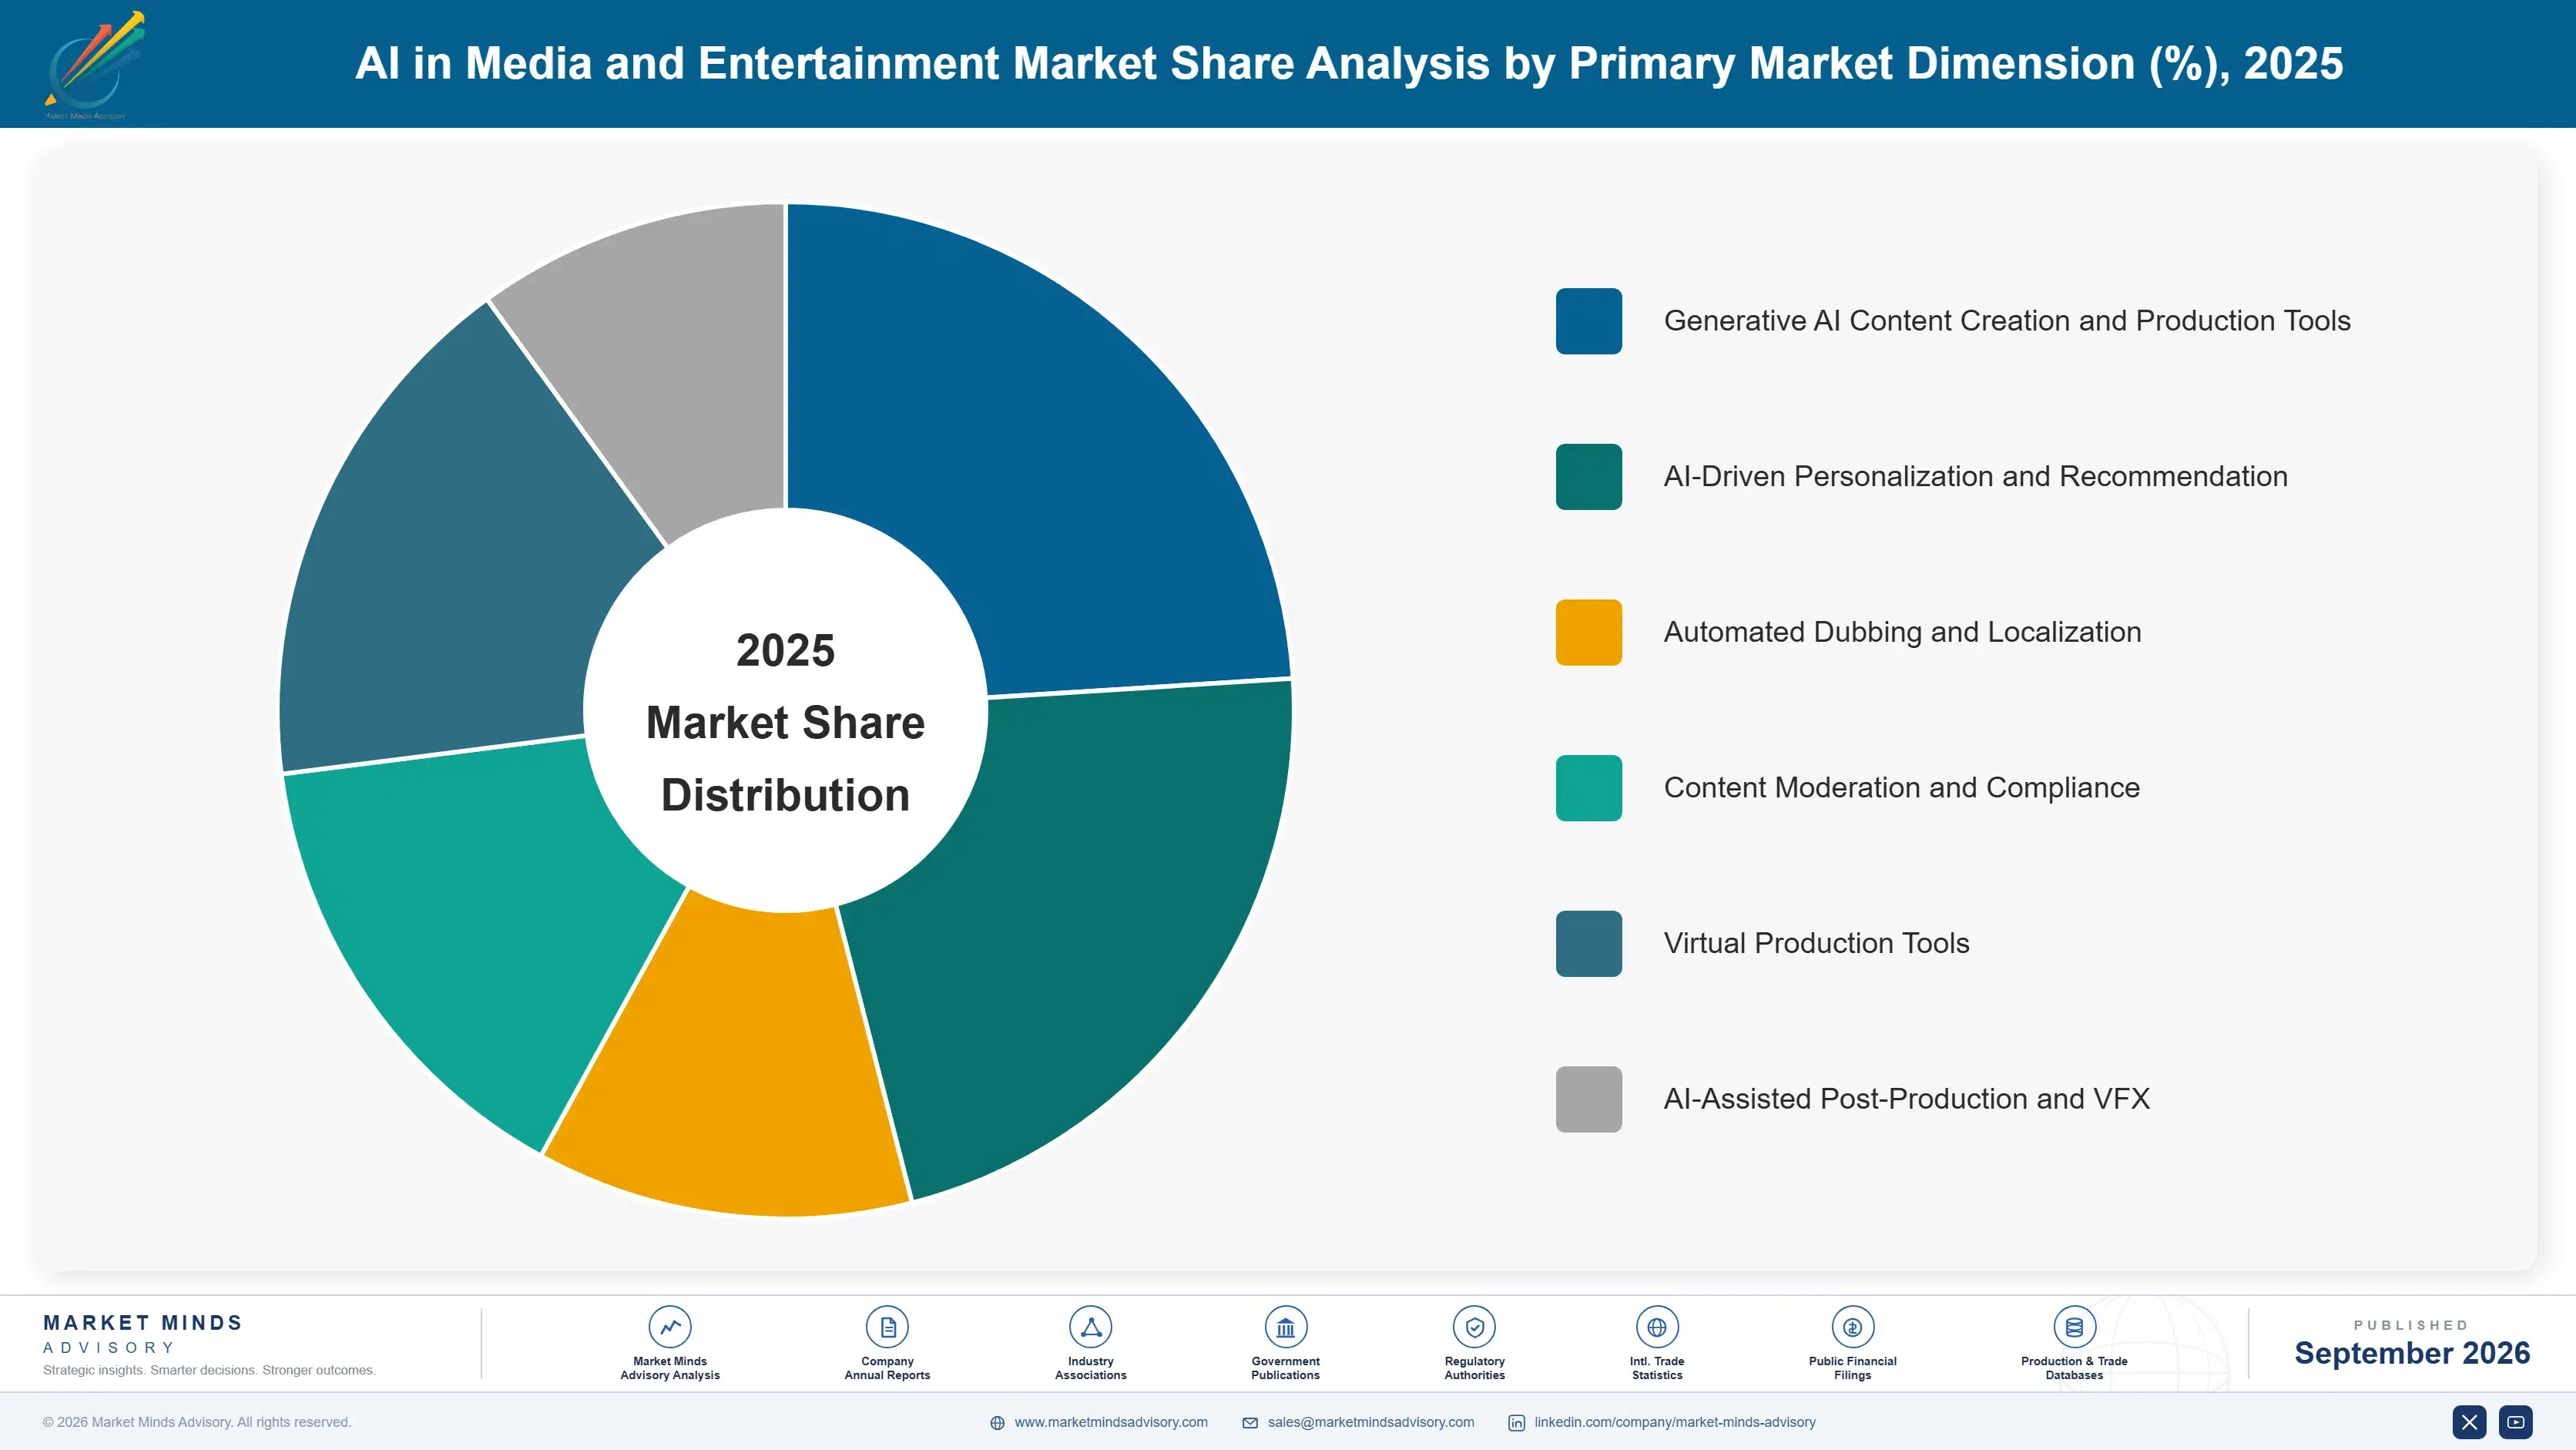Click the Public Financial Filings icon
Screen dimensions: 2576x1450
(x=1852, y=1327)
